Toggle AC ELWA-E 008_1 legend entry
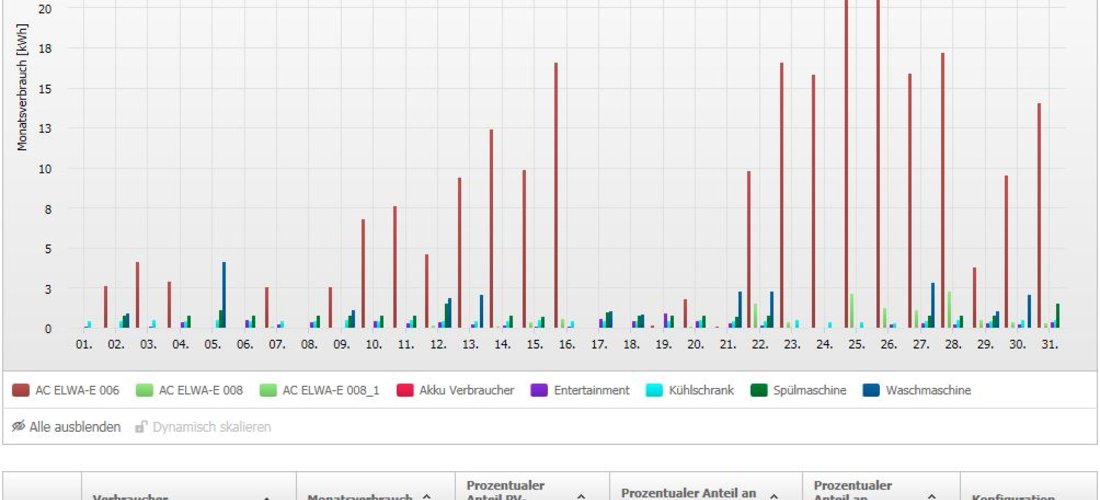The width and height of the screenshot is (1100, 500). (319, 391)
